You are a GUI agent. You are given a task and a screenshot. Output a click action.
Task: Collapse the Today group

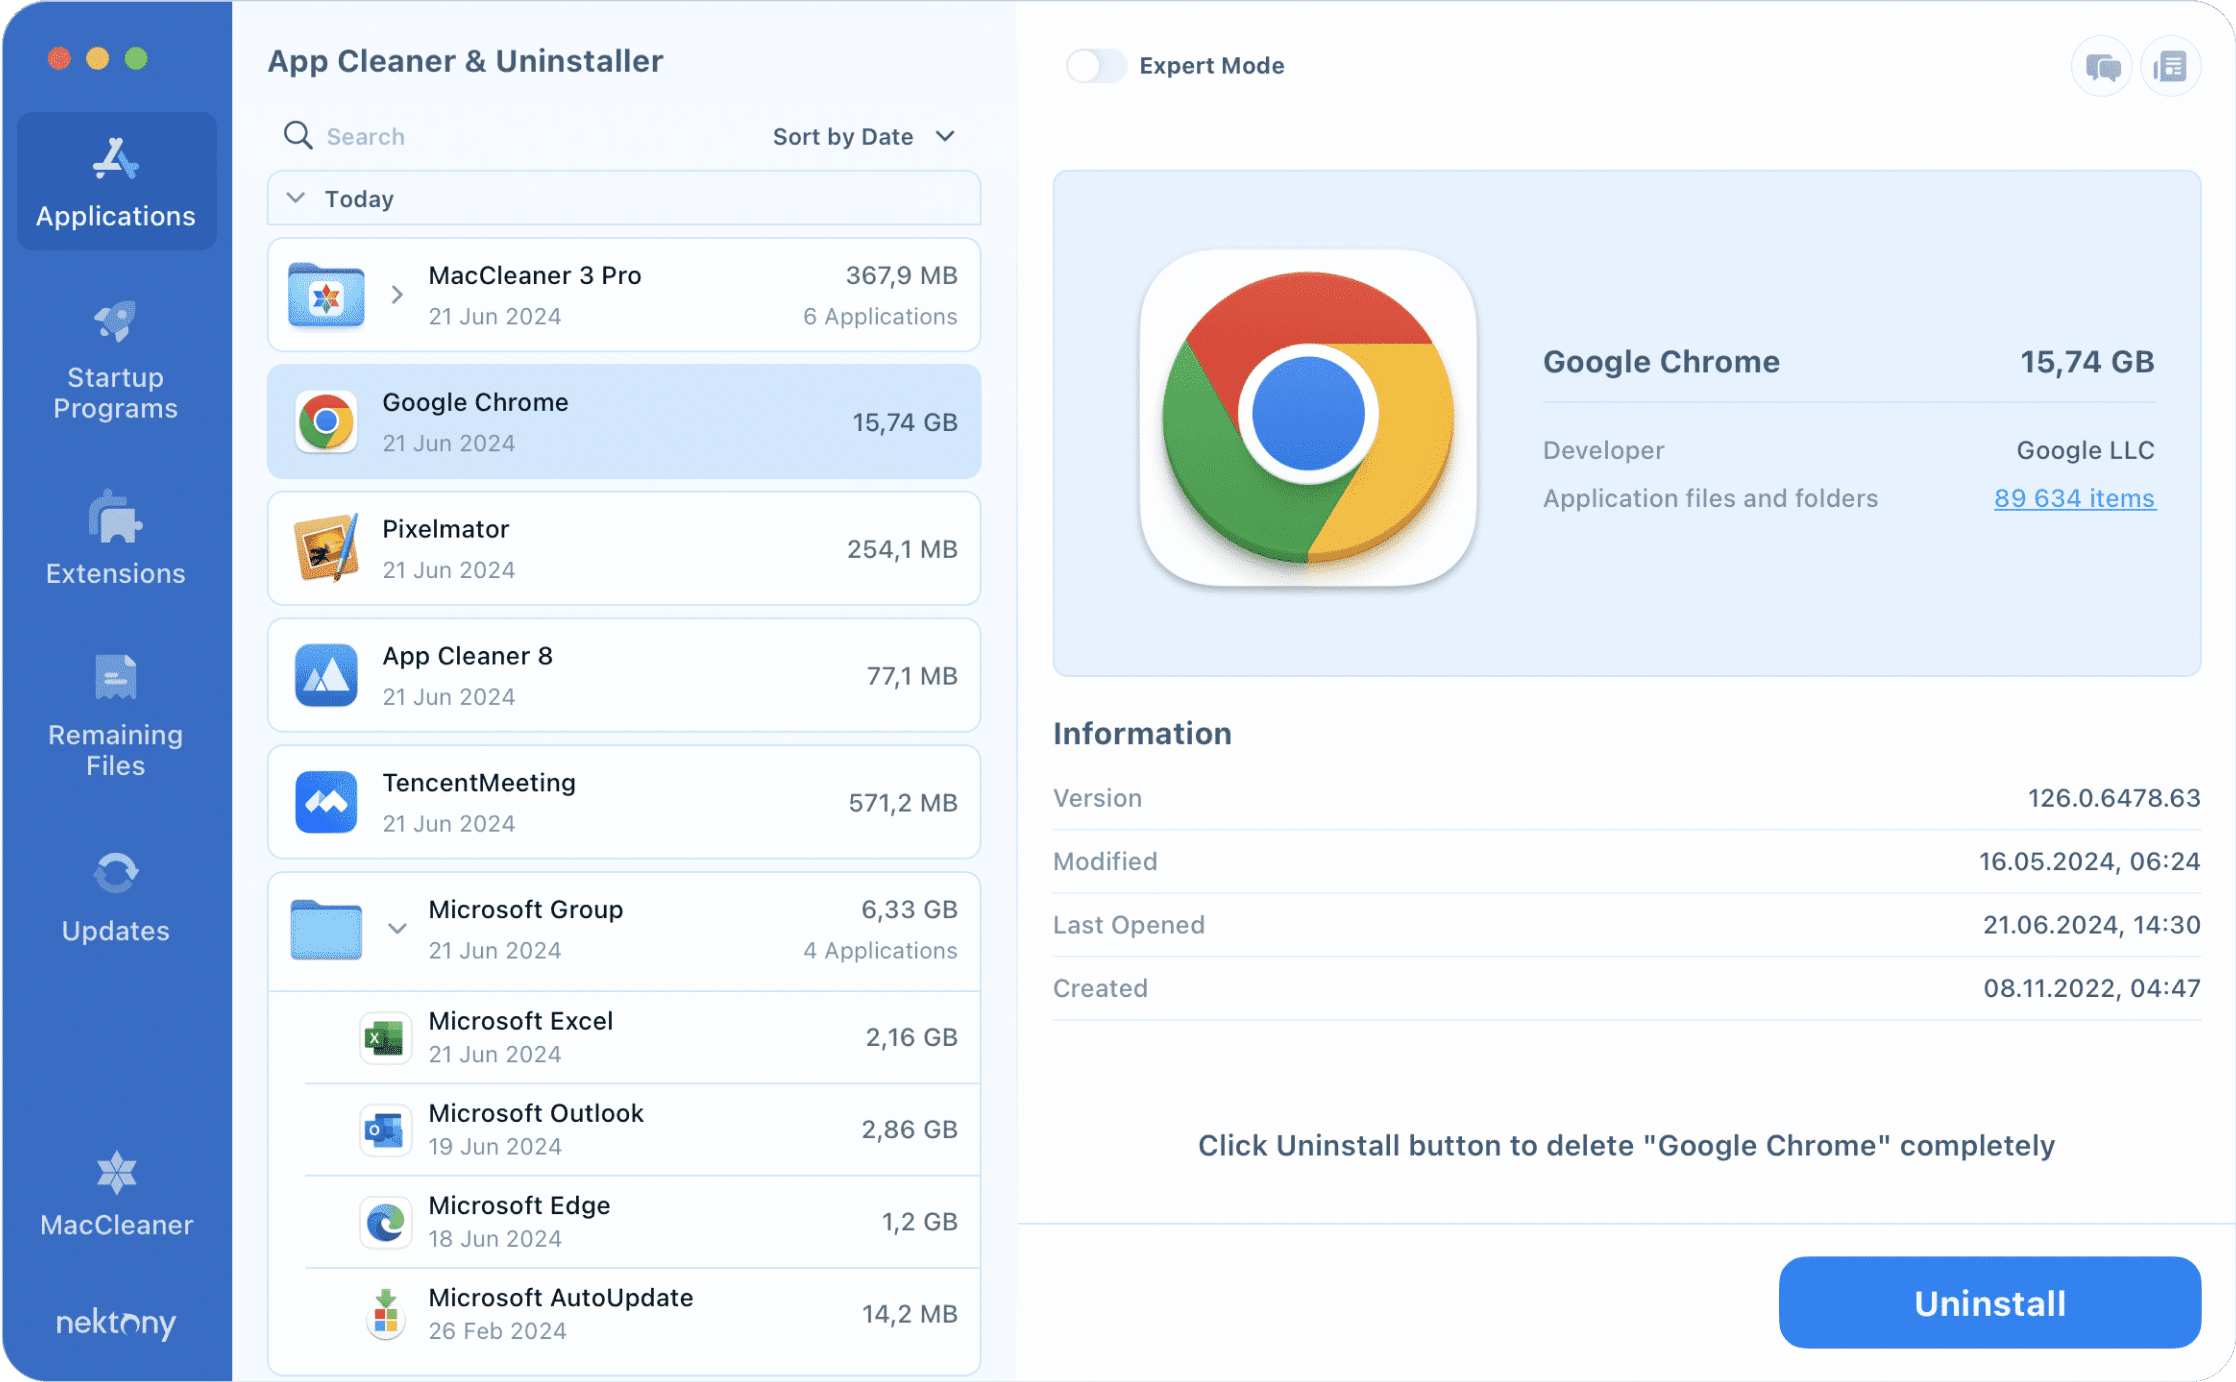(295, 198)
